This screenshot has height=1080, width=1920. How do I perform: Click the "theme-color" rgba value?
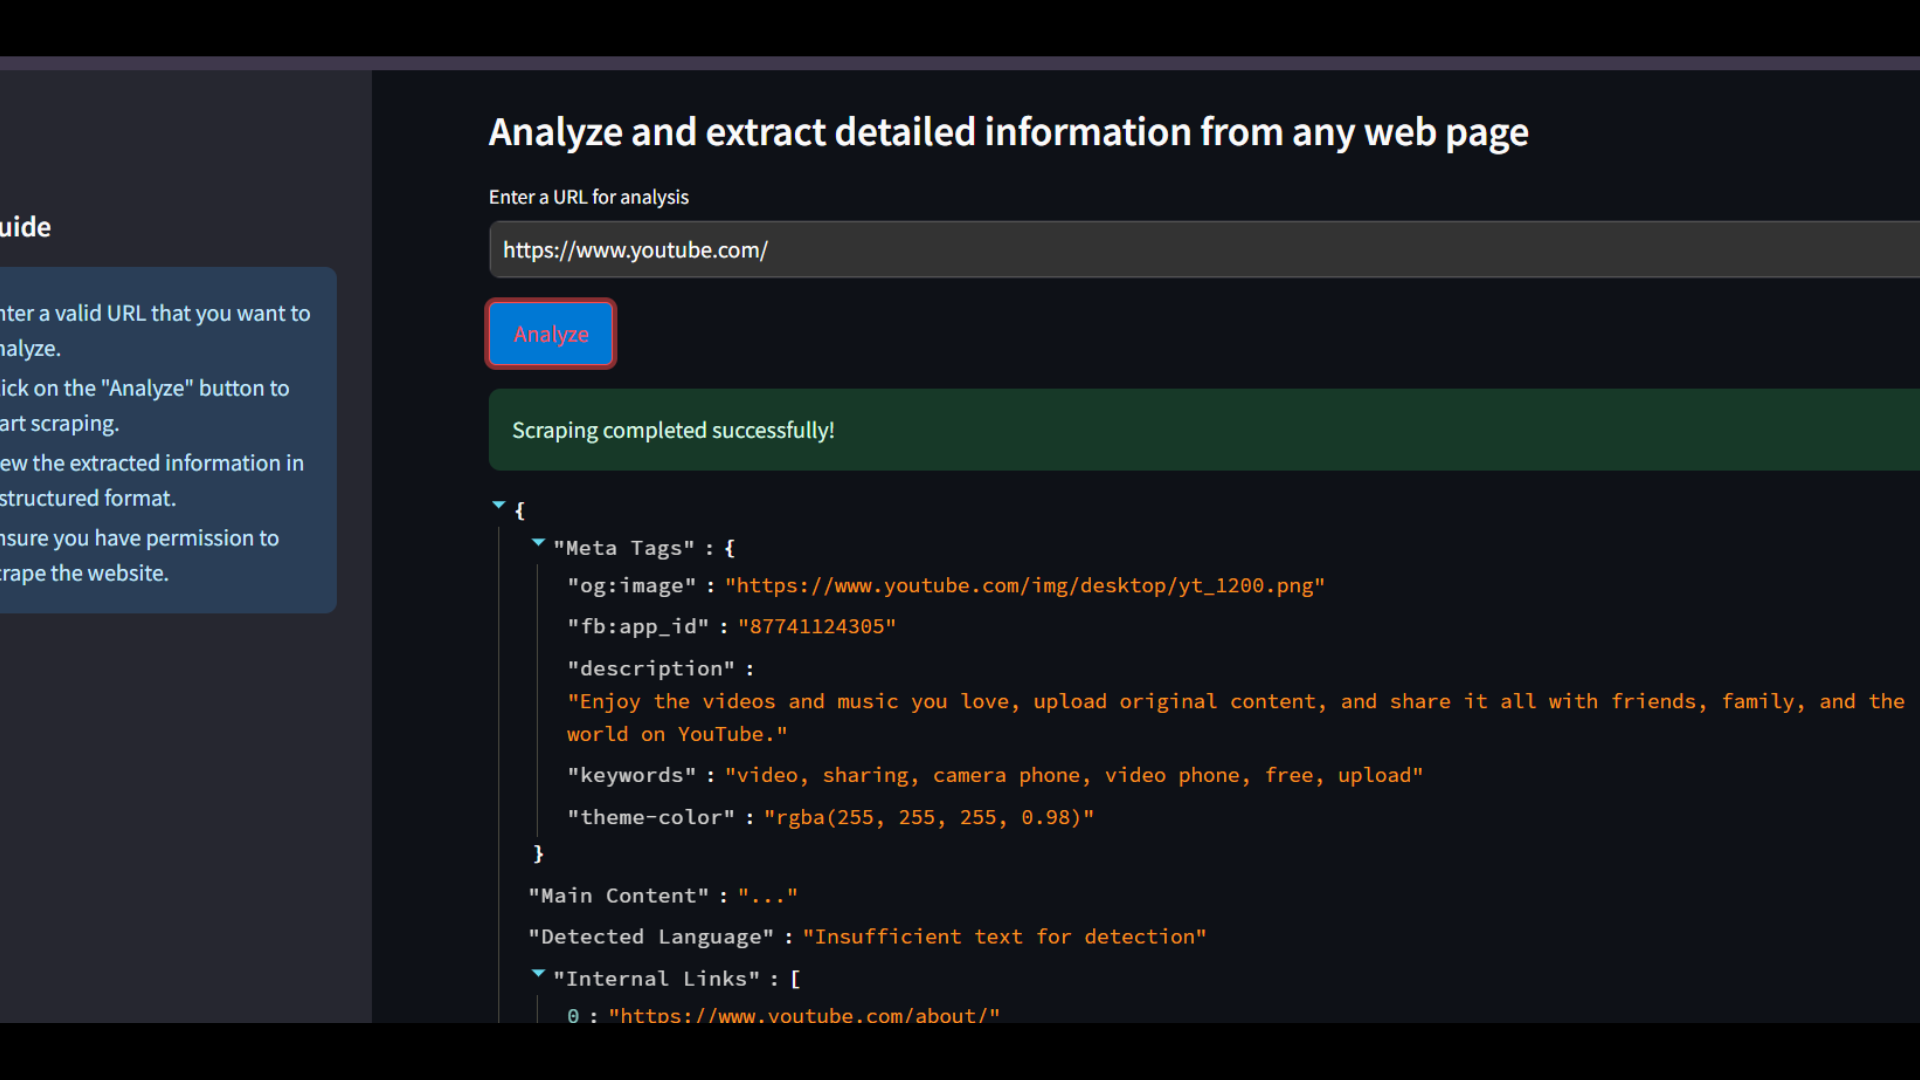click(929, 818)
